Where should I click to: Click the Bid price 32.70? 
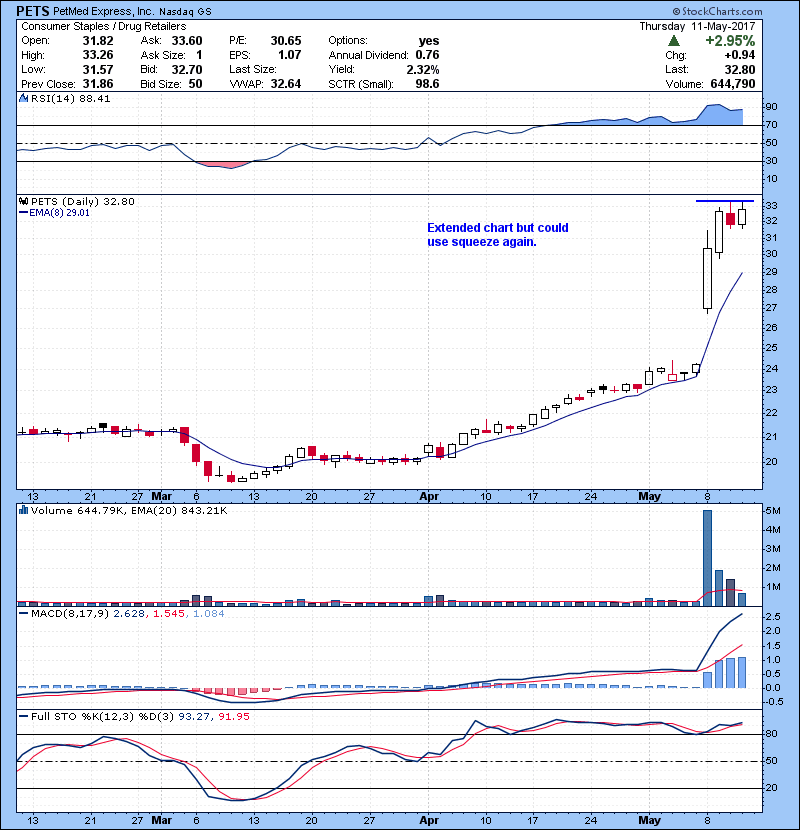tap(187, 69)
